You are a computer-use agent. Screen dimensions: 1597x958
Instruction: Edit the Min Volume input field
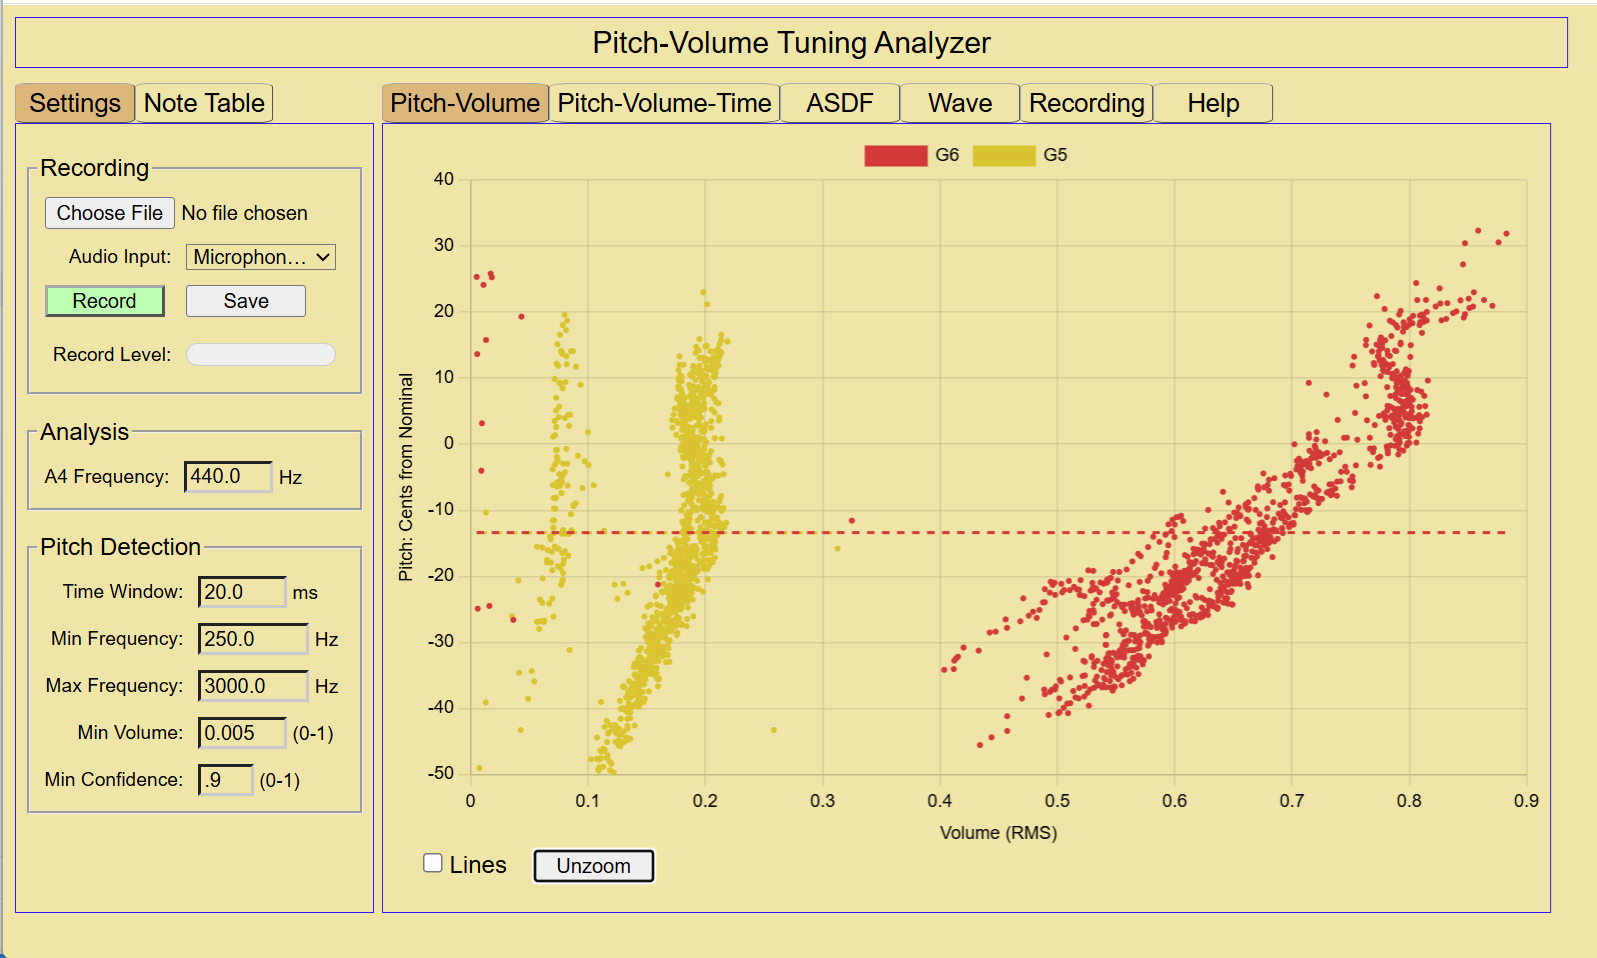point(242,733)
